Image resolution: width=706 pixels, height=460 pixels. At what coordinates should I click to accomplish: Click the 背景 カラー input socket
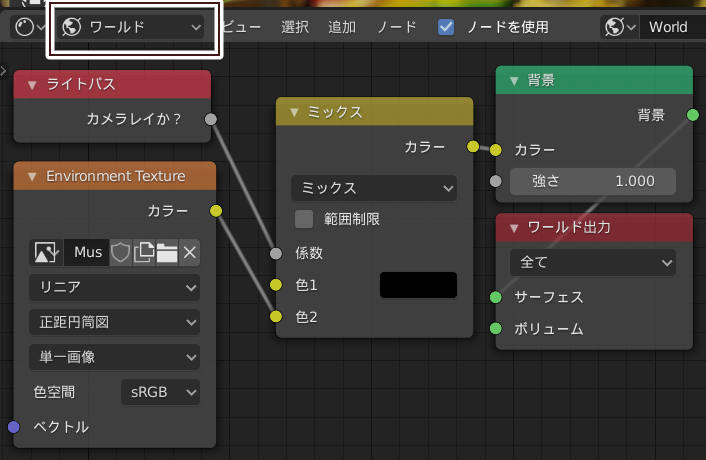pos(495,150)
